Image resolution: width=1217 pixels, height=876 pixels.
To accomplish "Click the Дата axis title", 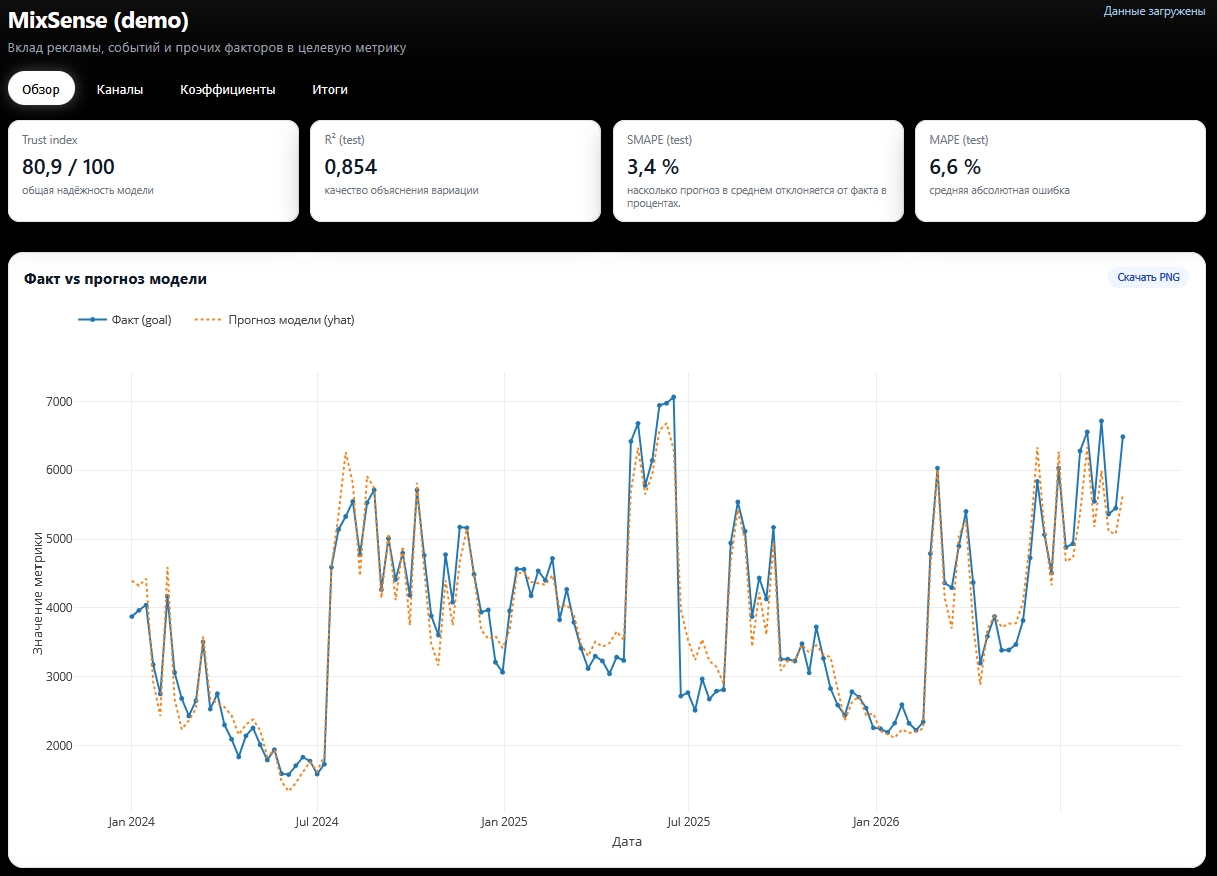I will click(627, 842).
